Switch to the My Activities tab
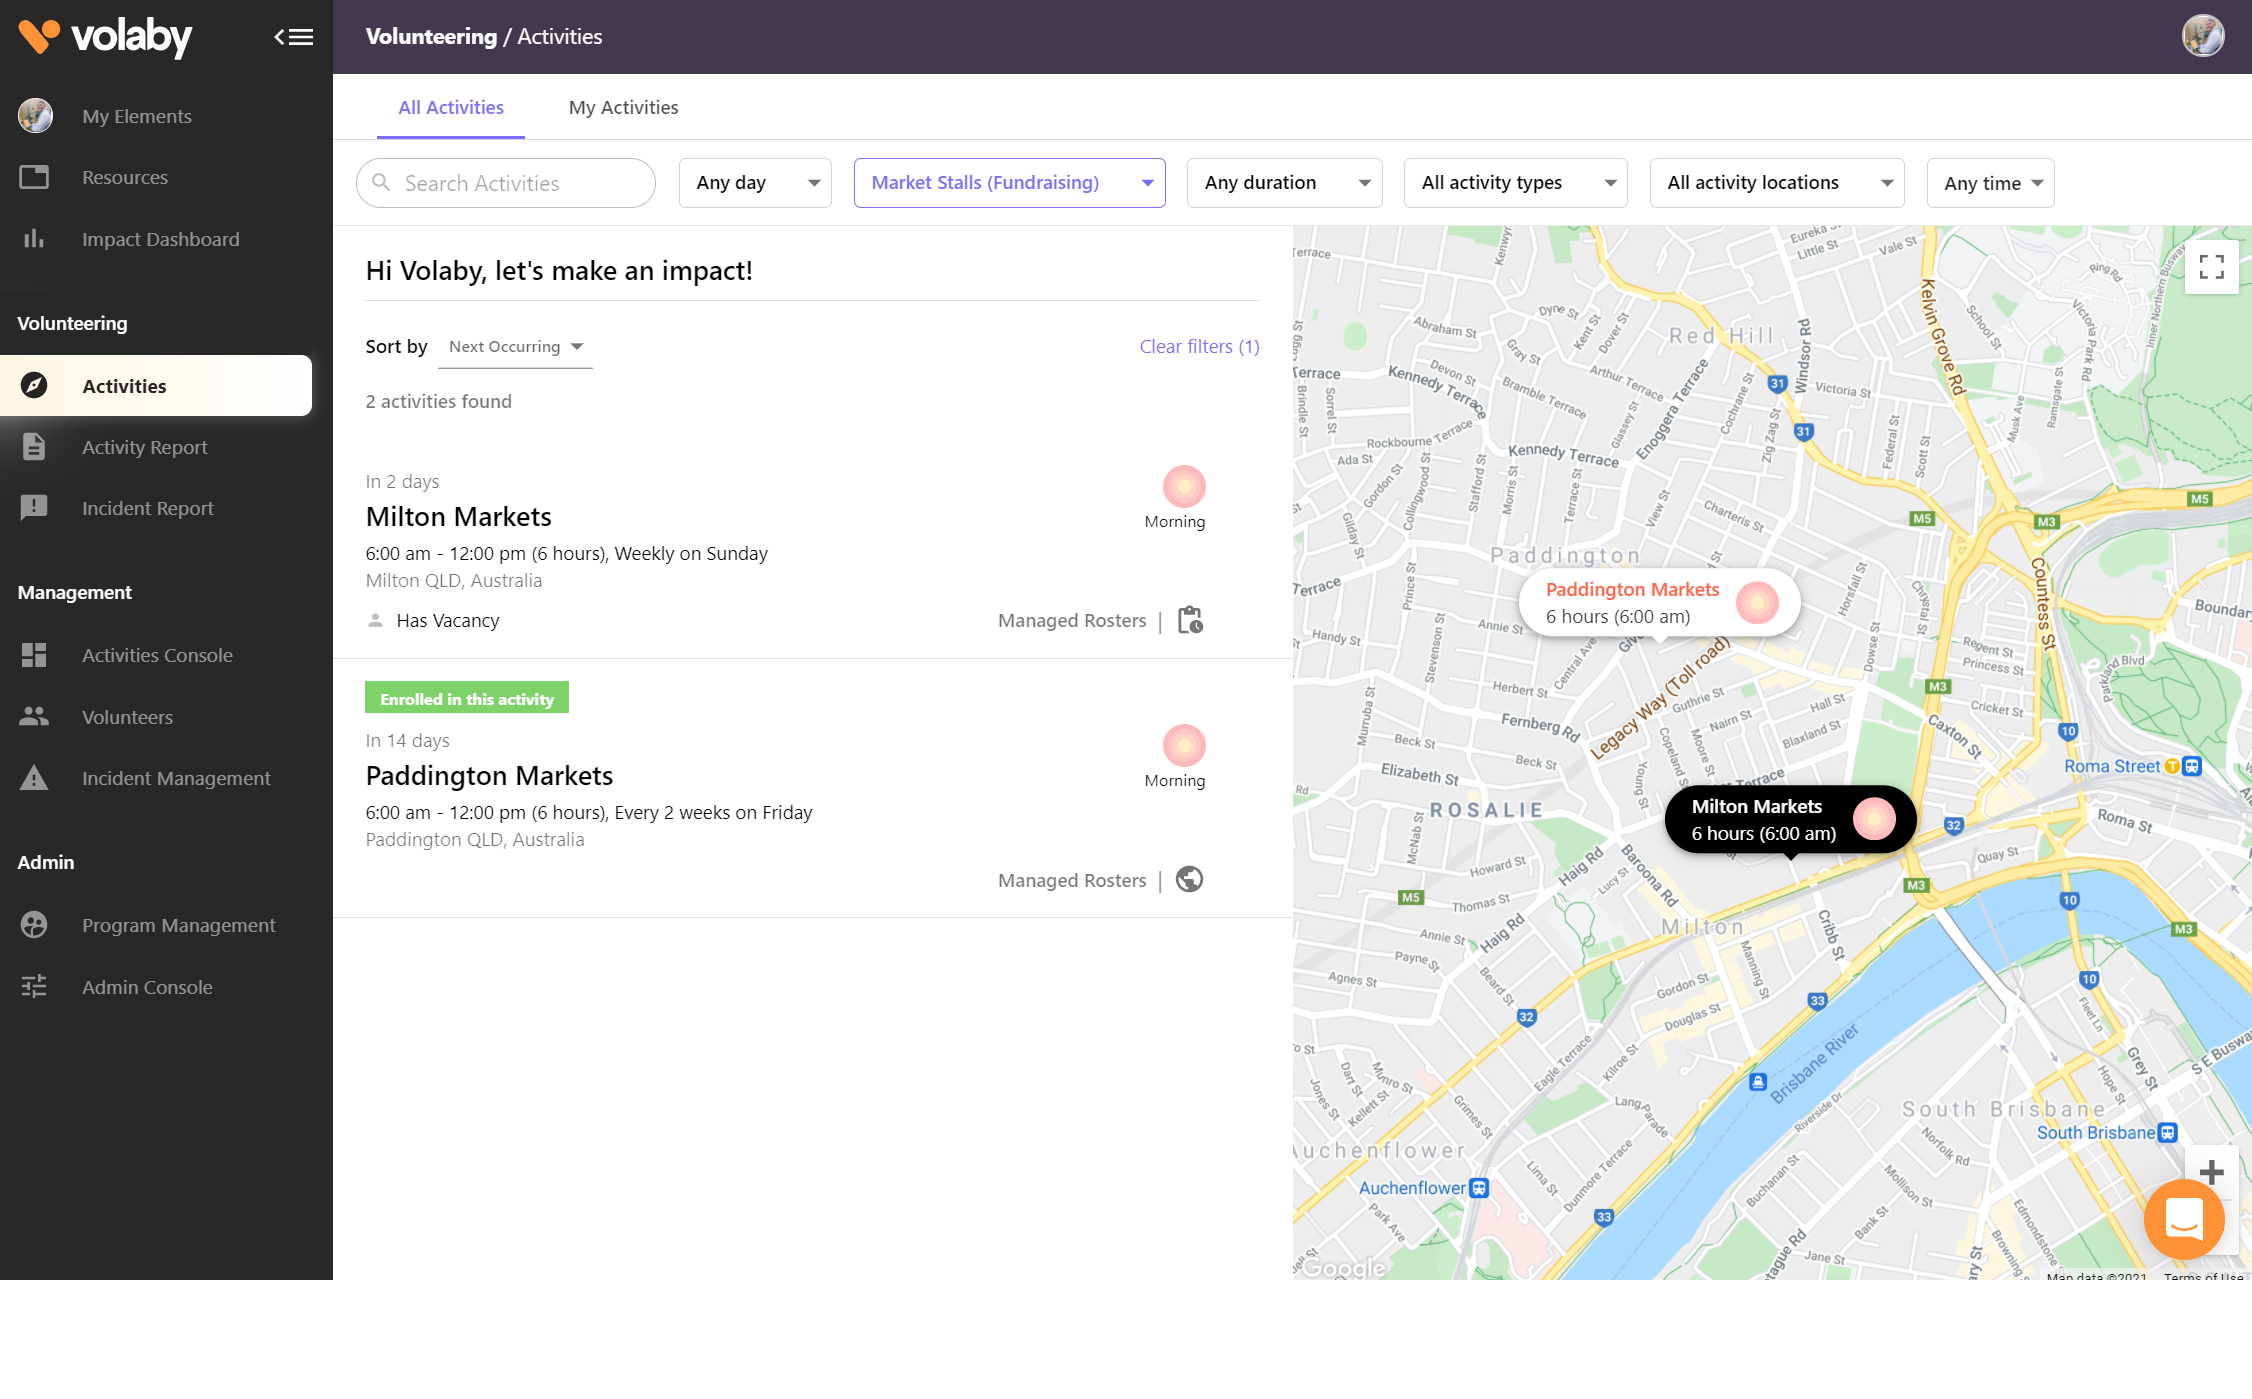This screenshot has height=1399, width=2252. tap(622, 107)
